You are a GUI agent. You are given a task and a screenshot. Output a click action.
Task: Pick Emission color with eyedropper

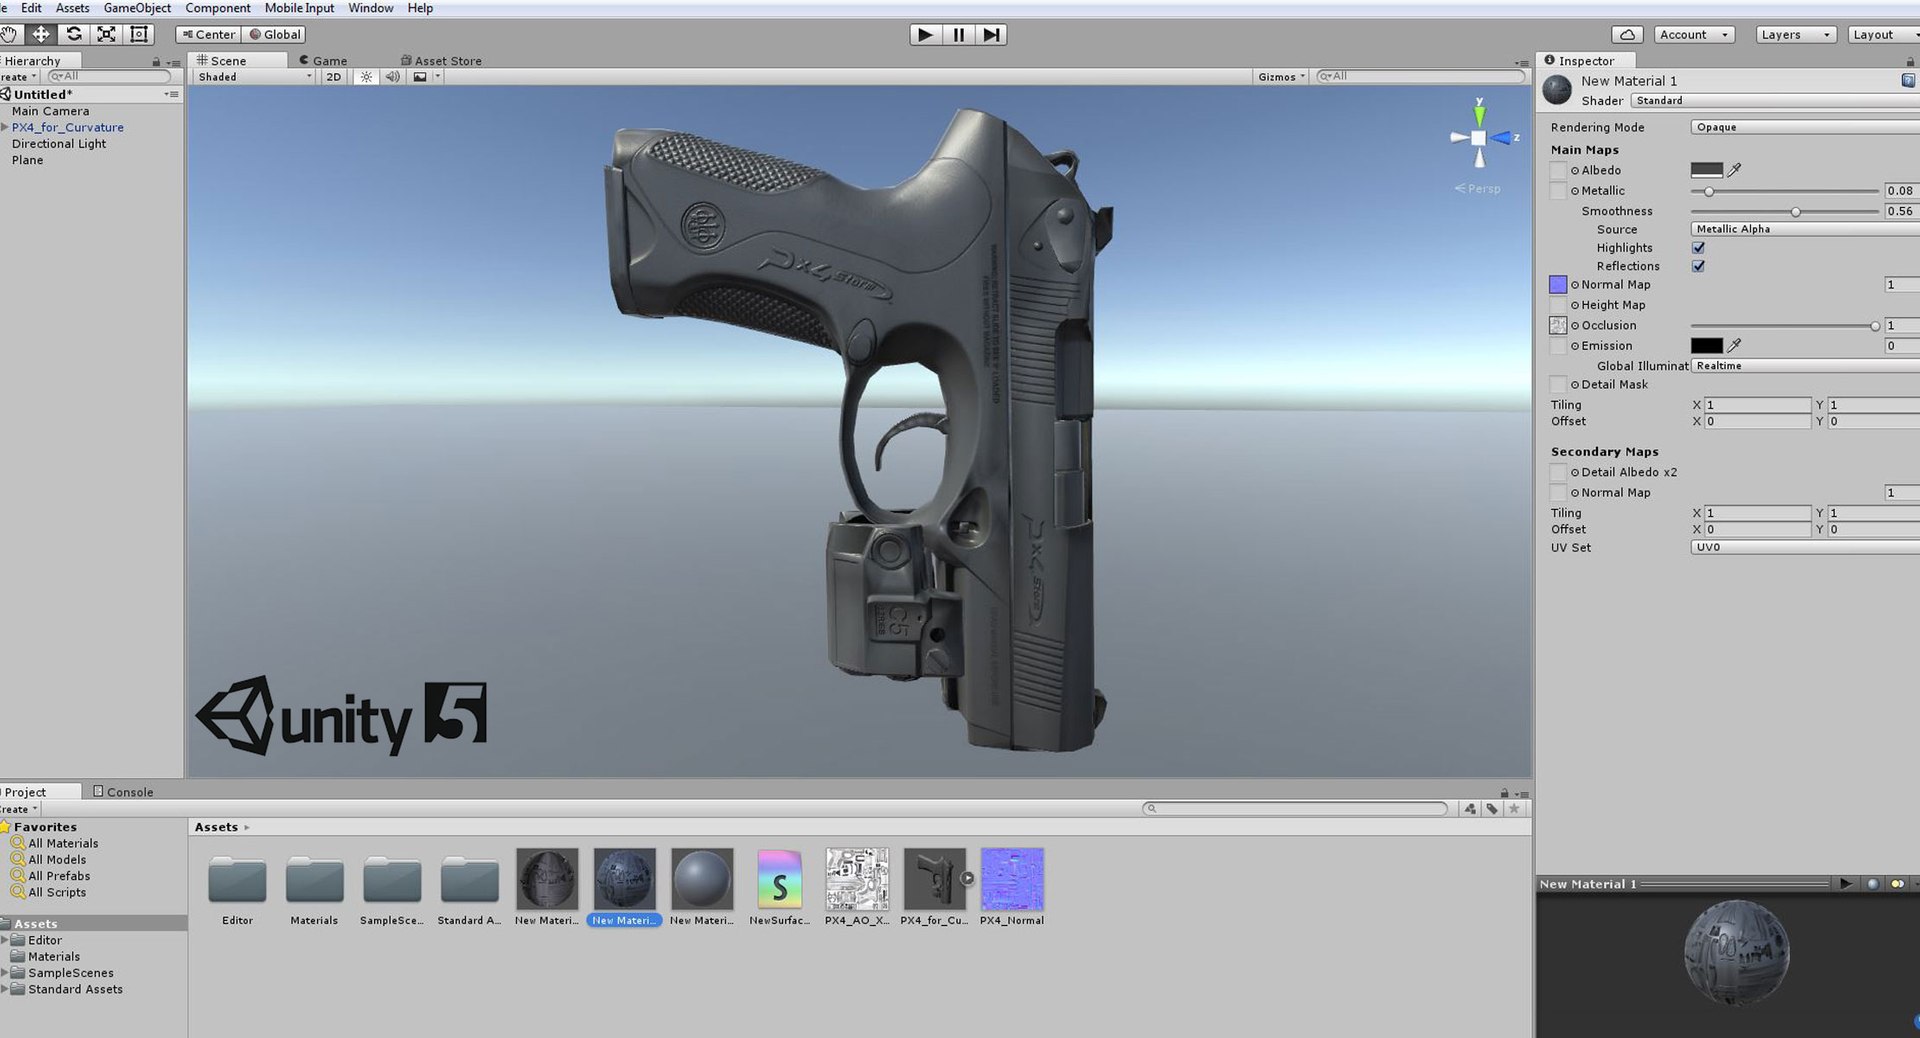[1735, 345]
